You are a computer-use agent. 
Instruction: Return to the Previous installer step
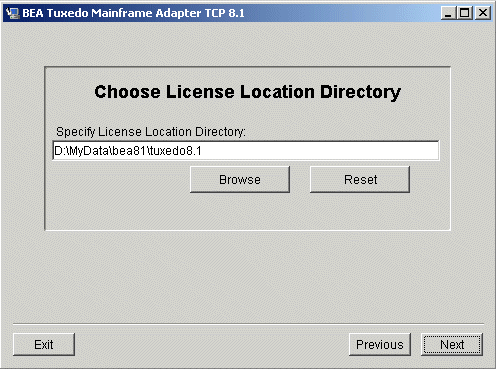coord(380,344)
